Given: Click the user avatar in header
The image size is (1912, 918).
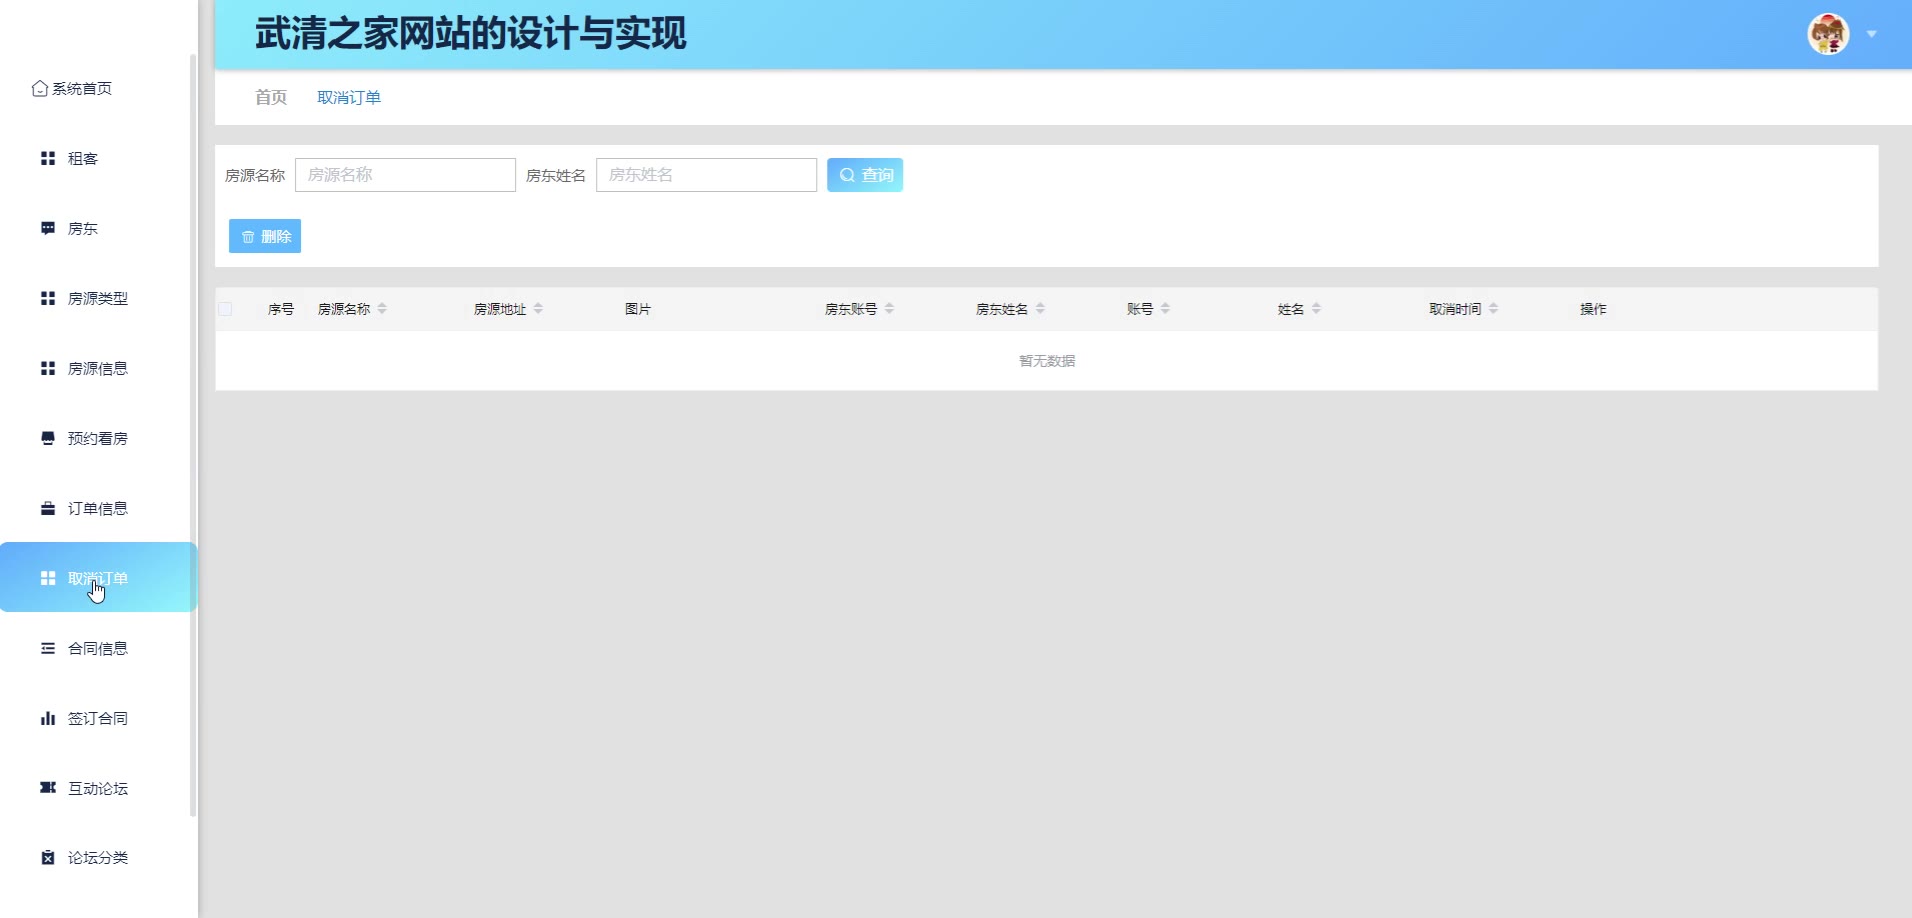Looking at the screenshot, I should 1827,34.
